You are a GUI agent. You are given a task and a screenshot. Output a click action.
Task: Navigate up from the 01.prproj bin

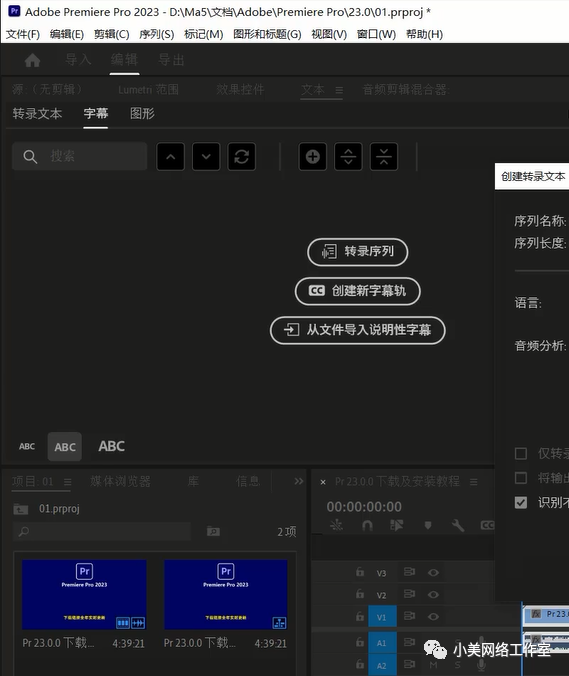(21, 509)
